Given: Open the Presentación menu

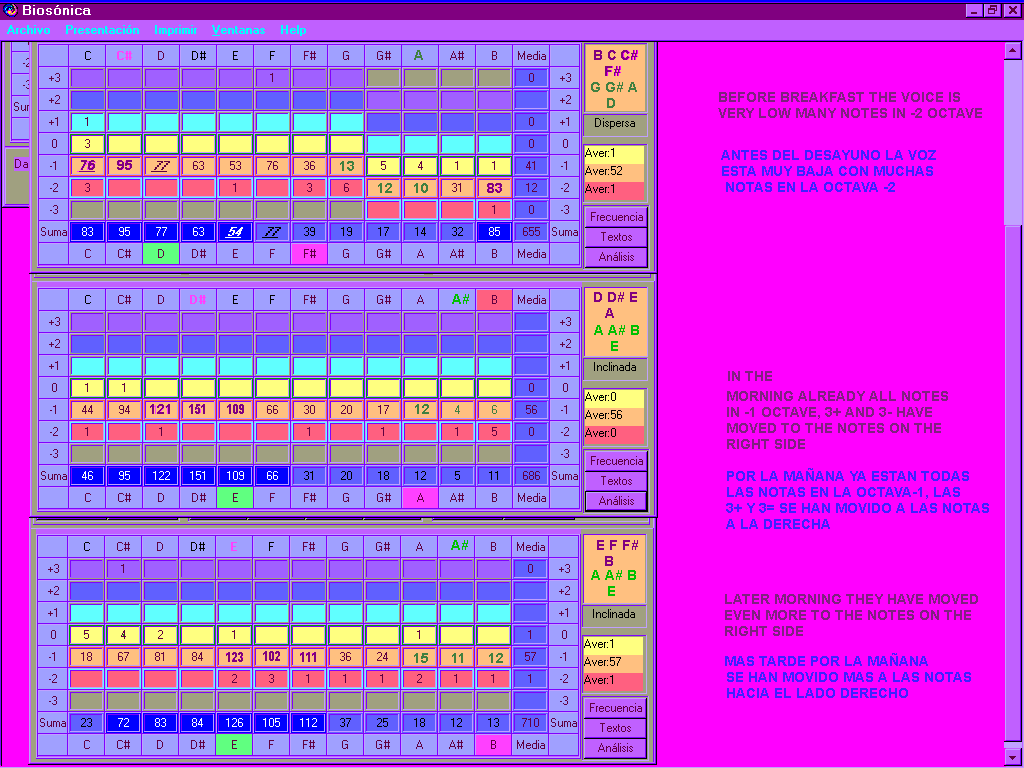Looking at the screenshot, I should point(103,30).
